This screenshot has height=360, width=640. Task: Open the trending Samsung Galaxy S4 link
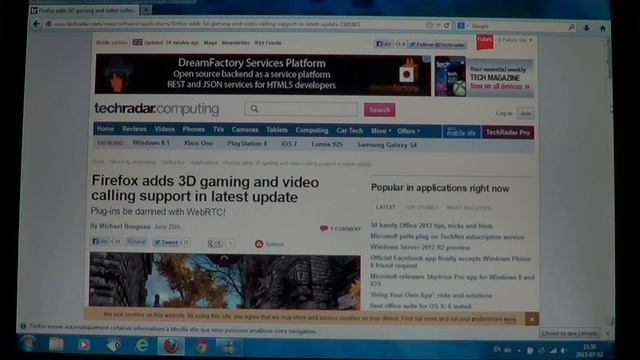[387, 145]
